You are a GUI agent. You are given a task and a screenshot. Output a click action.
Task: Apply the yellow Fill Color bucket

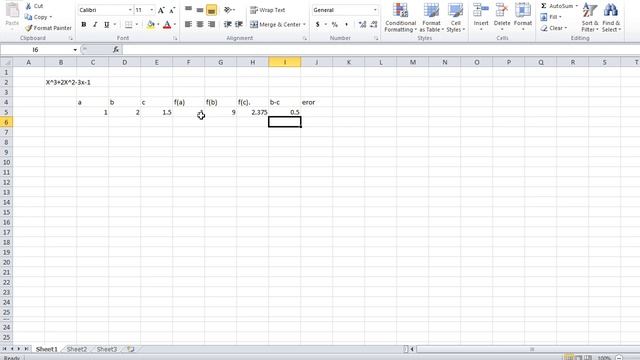(x=151, y=24)
